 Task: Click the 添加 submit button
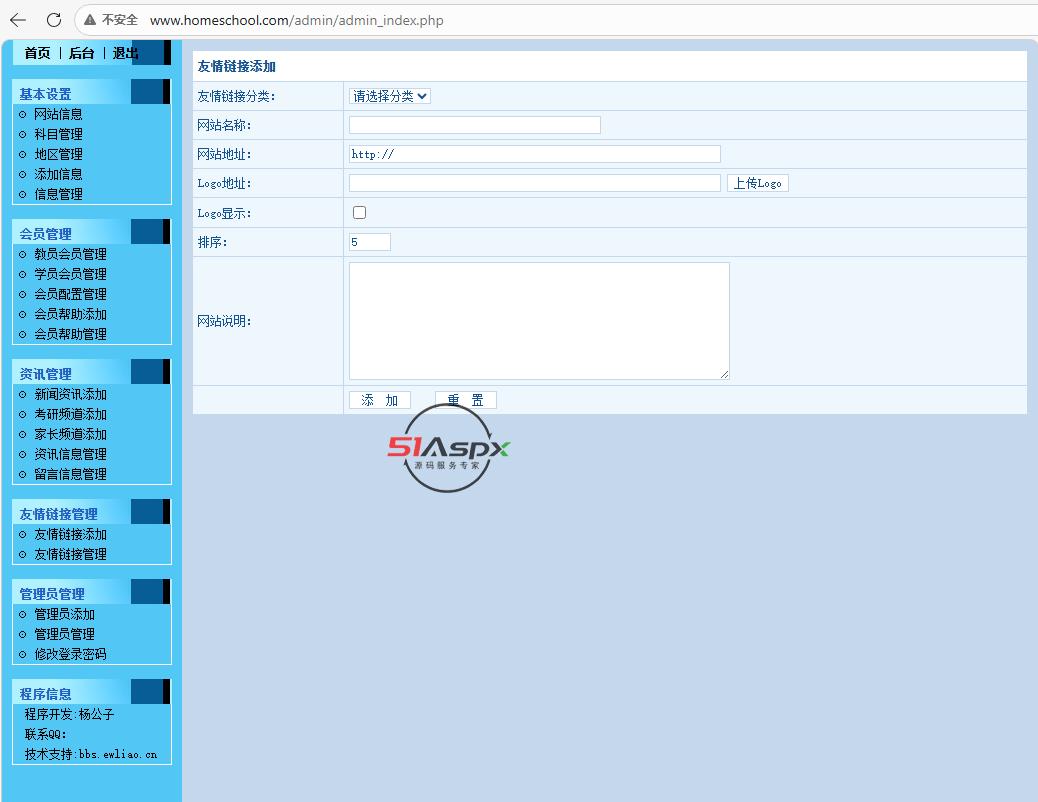tap(380, 400)
